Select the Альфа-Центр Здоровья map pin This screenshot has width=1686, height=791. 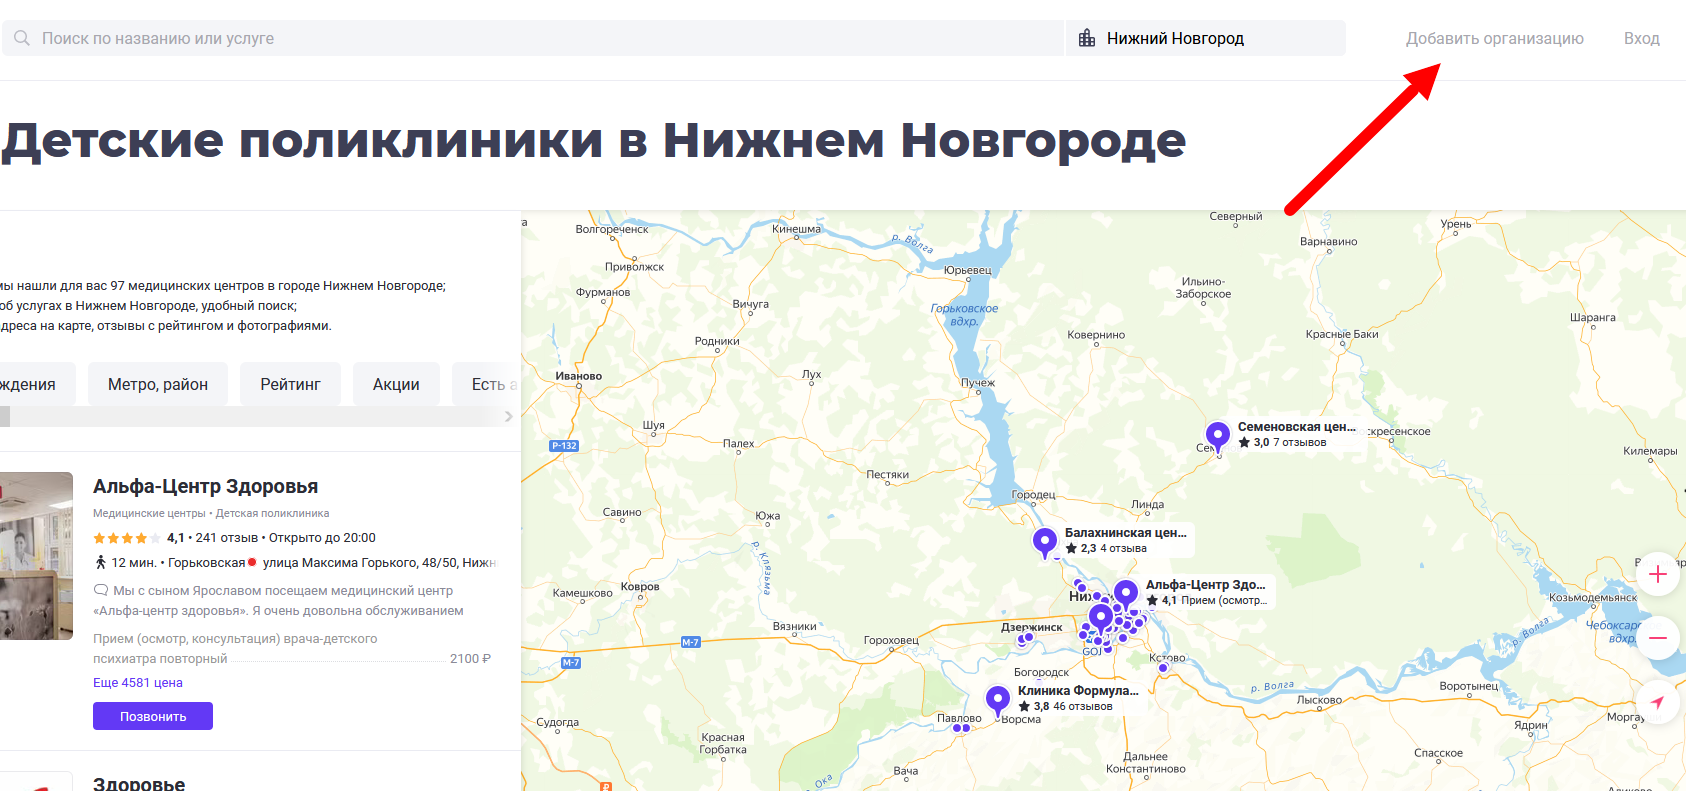1126,594
